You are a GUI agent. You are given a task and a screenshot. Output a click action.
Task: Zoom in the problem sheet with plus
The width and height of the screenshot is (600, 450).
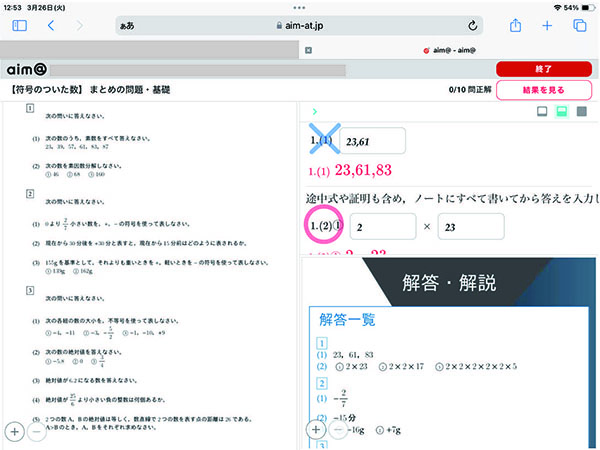[15, 432]
